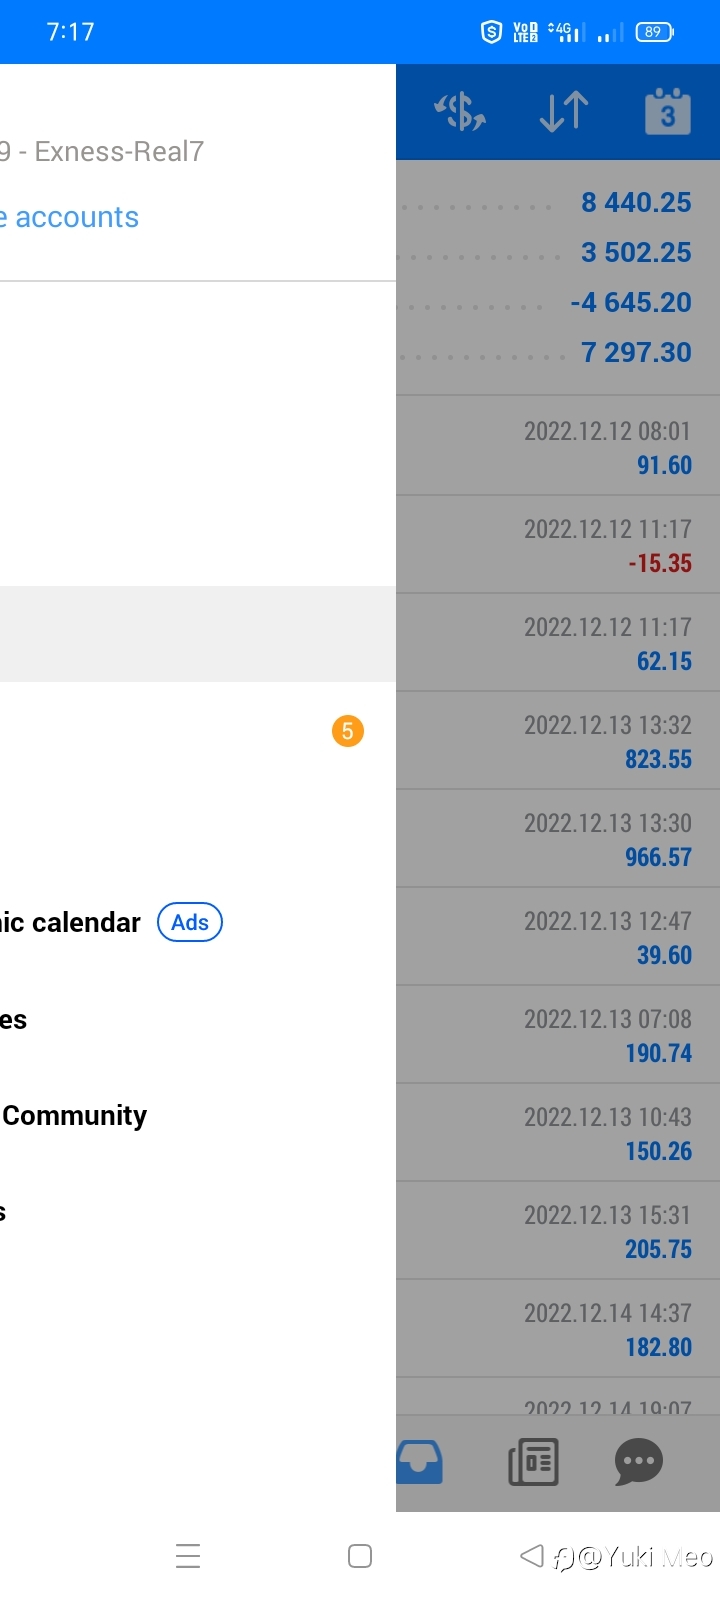Select the trade with profit 966.57
This screenshot has height=1600, width=720.
558,839
